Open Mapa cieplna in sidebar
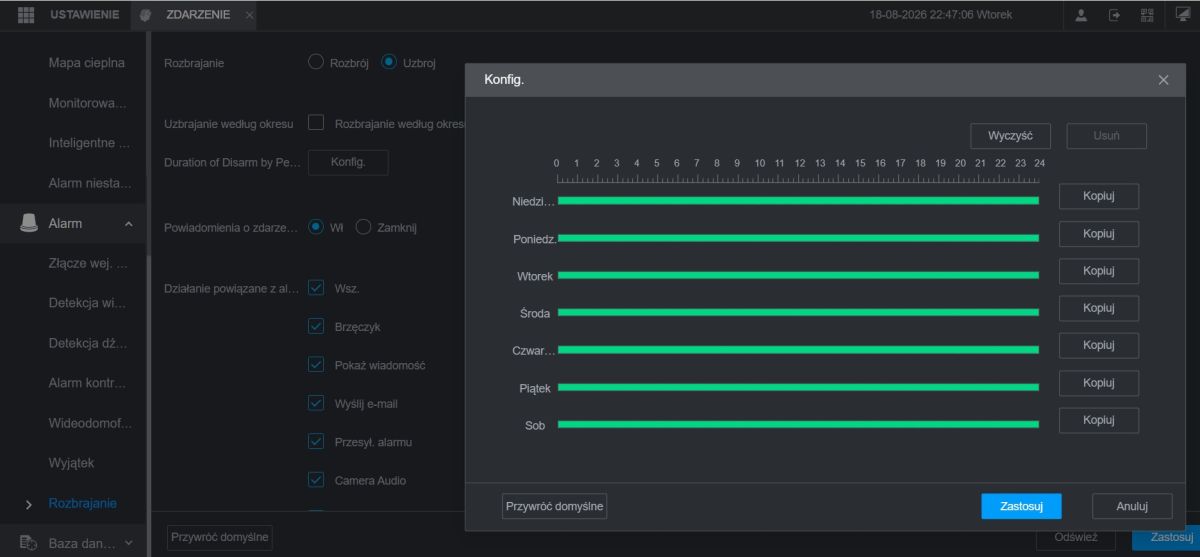The width and height of the screenshot is (1200, 557). [x=87, y=63]
